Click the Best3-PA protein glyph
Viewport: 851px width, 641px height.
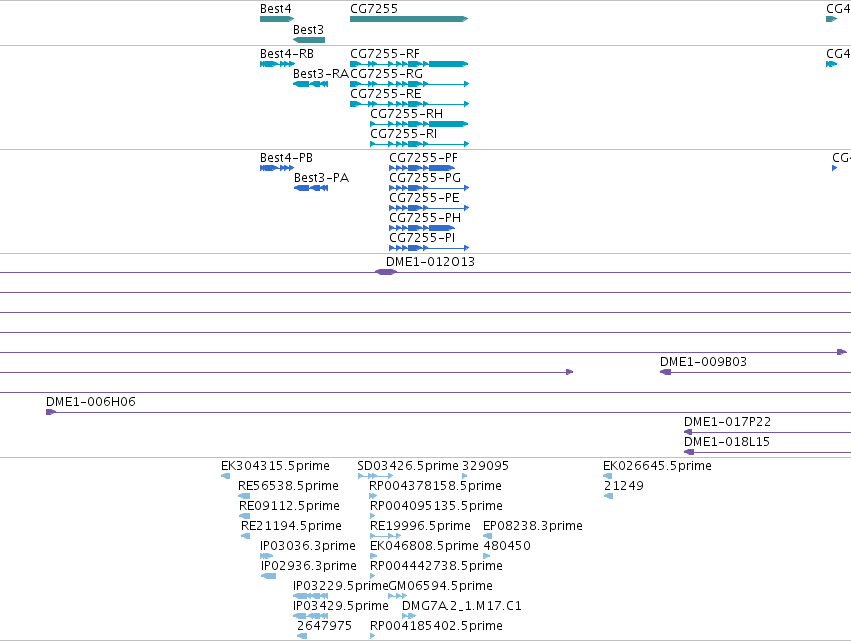pyautogui.click(x=311, y=188)
